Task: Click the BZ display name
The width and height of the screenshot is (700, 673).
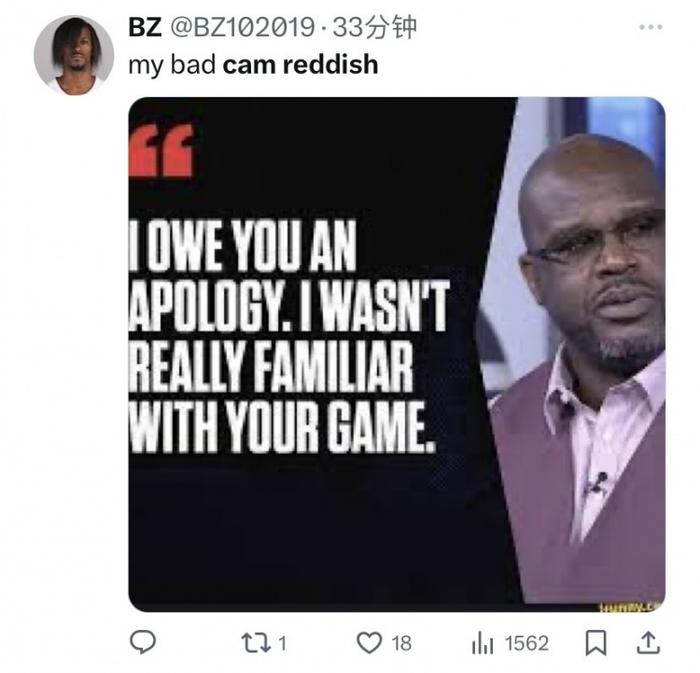Action: (145, 27)
